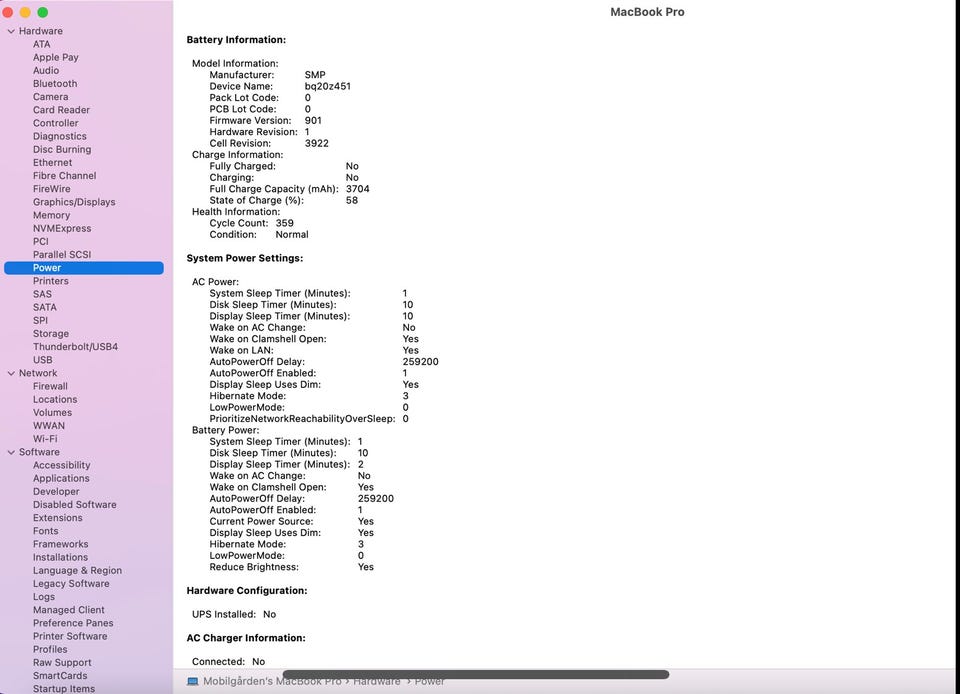Open Volumes under Network
Viewport: 960px width, 694px height.
[52, 412]
